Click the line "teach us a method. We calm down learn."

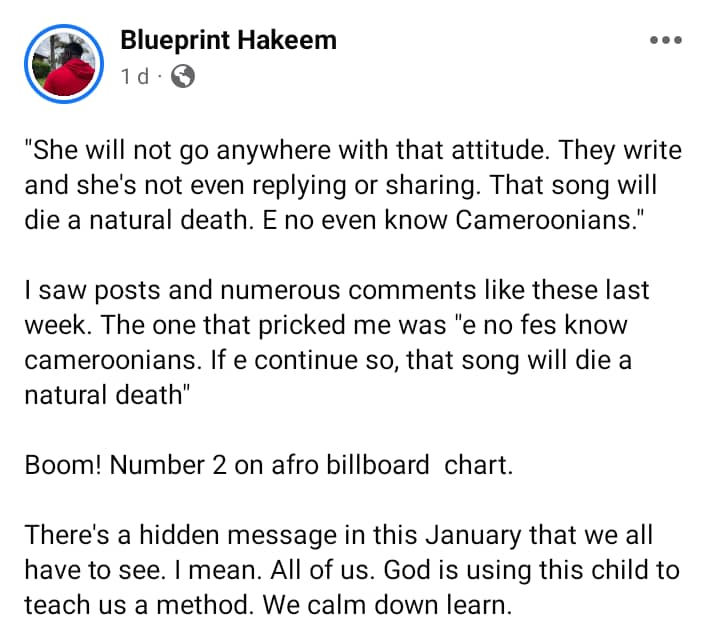(268, 605)
